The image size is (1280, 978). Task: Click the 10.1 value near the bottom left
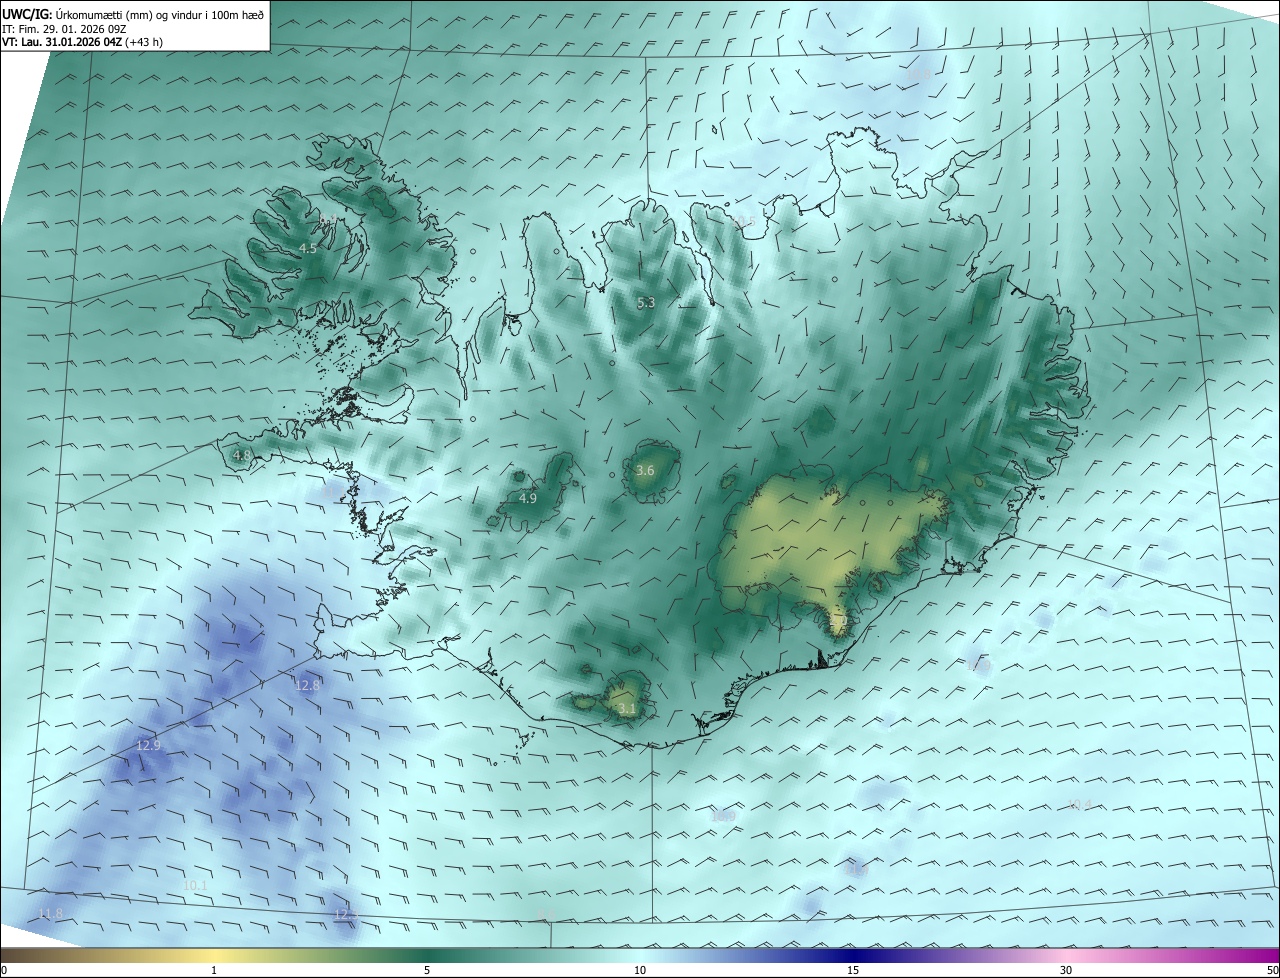pos(195,885)
